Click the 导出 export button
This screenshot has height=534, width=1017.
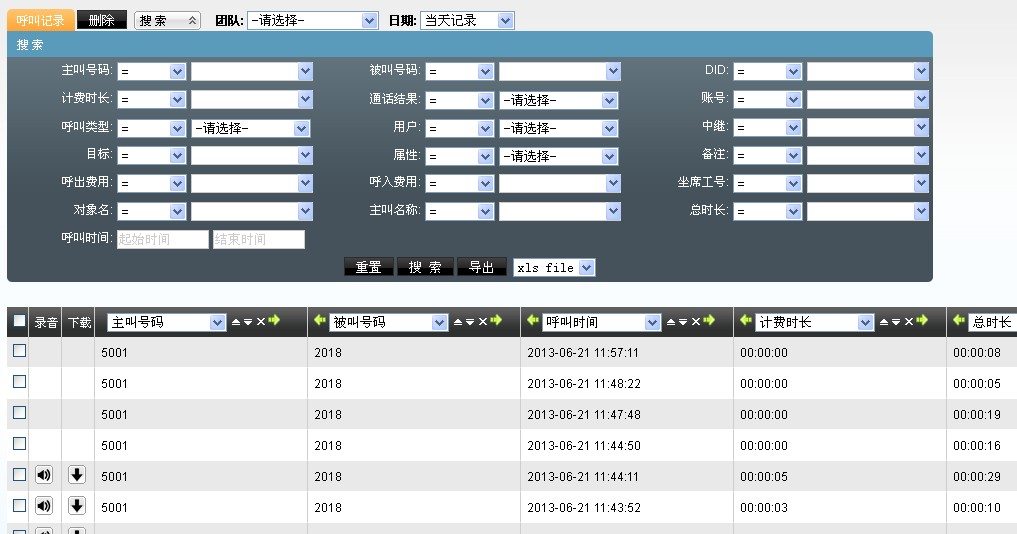[x=481, y=267]
